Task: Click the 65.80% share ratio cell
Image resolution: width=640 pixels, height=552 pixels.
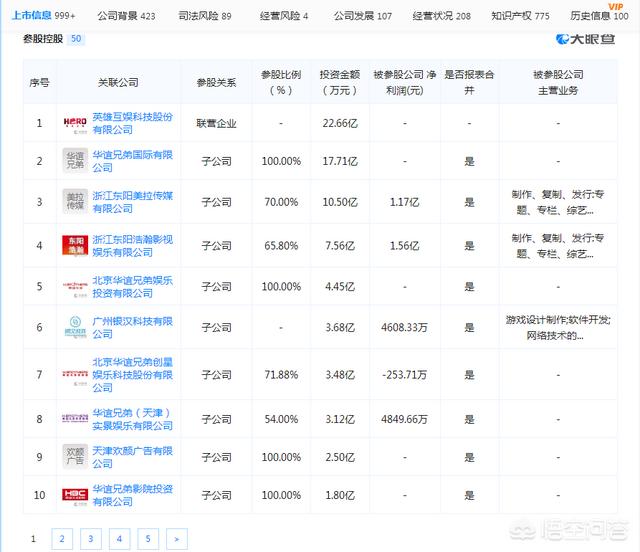Action: 281,246
